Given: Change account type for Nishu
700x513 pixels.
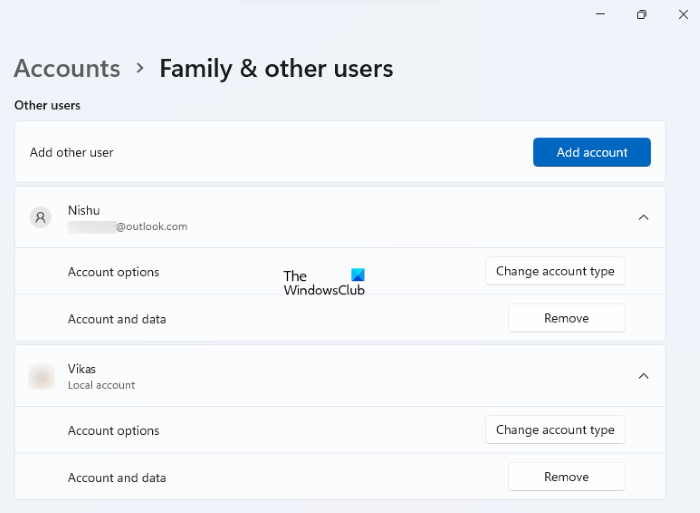Looking at the screenshot, I should (x=555, y=271).
